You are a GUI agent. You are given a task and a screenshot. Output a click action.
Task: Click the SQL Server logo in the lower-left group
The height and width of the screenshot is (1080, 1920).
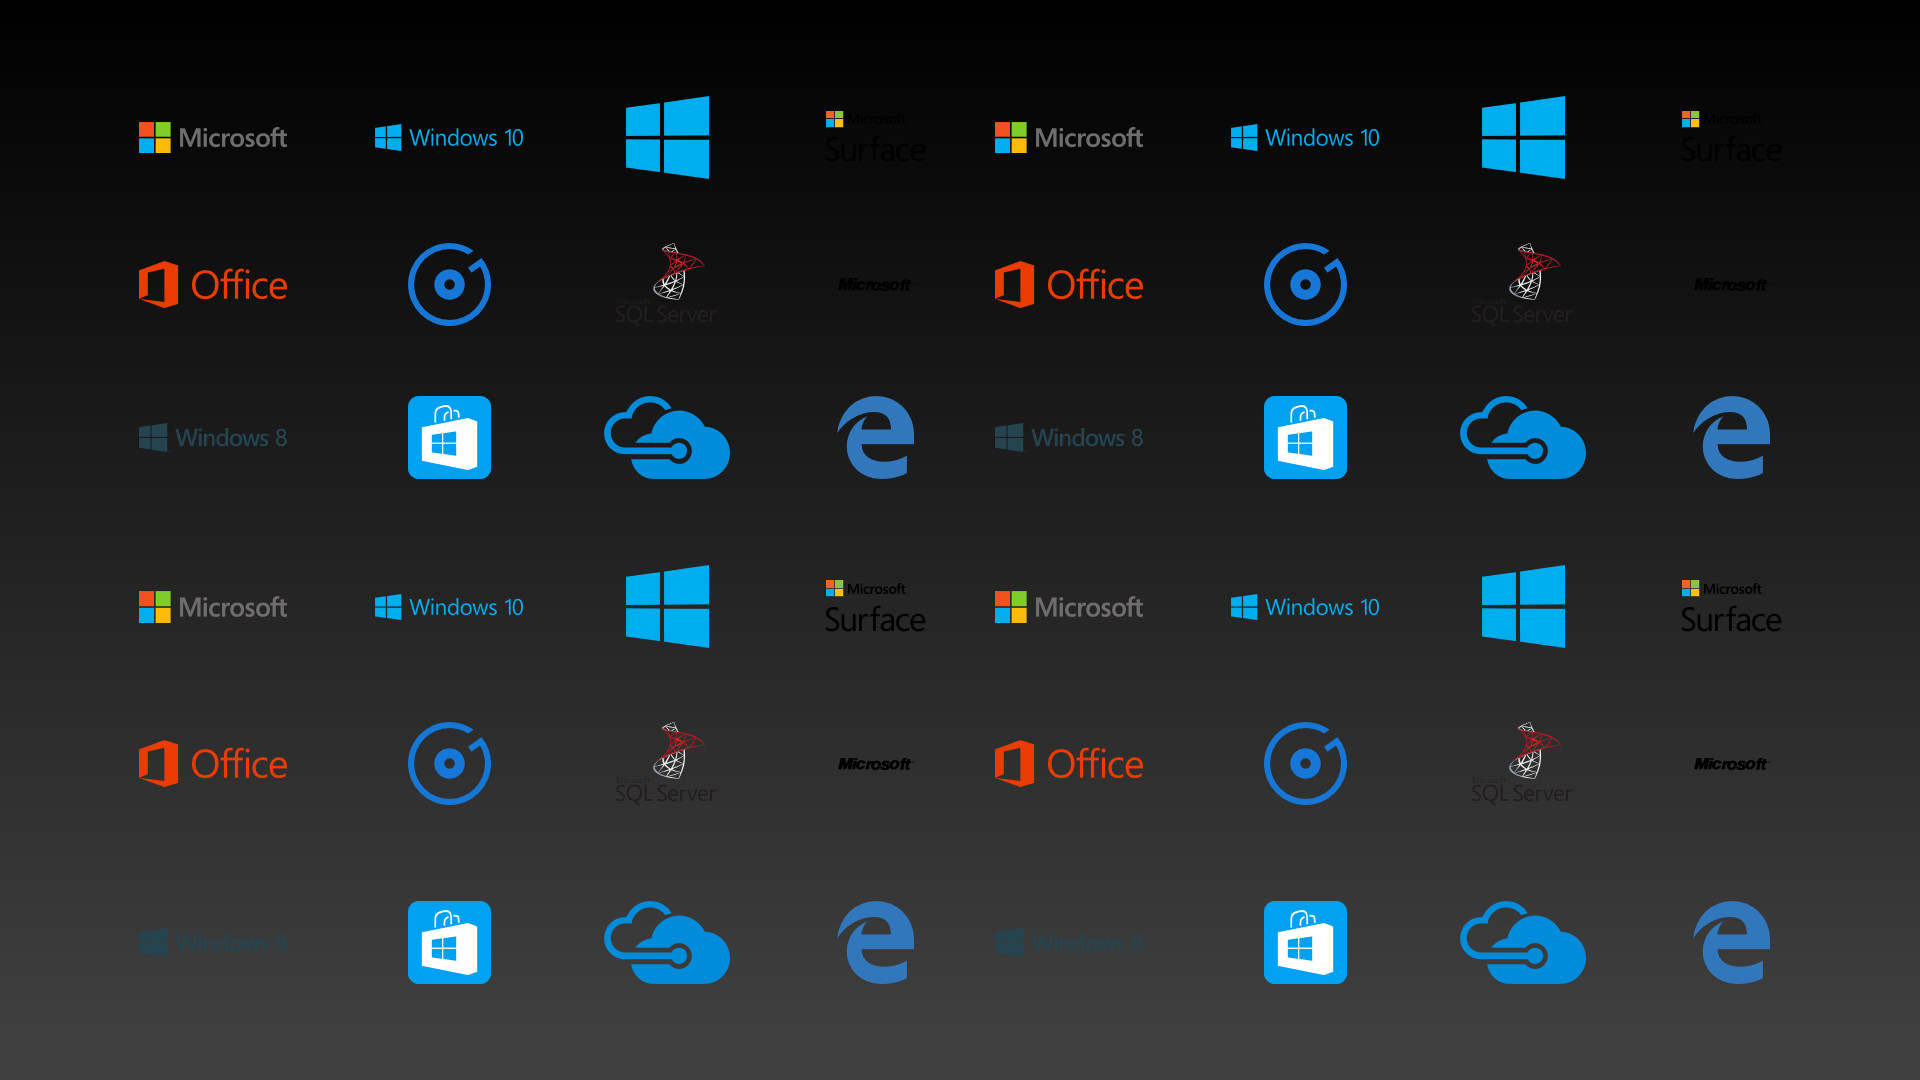[666, 764]
